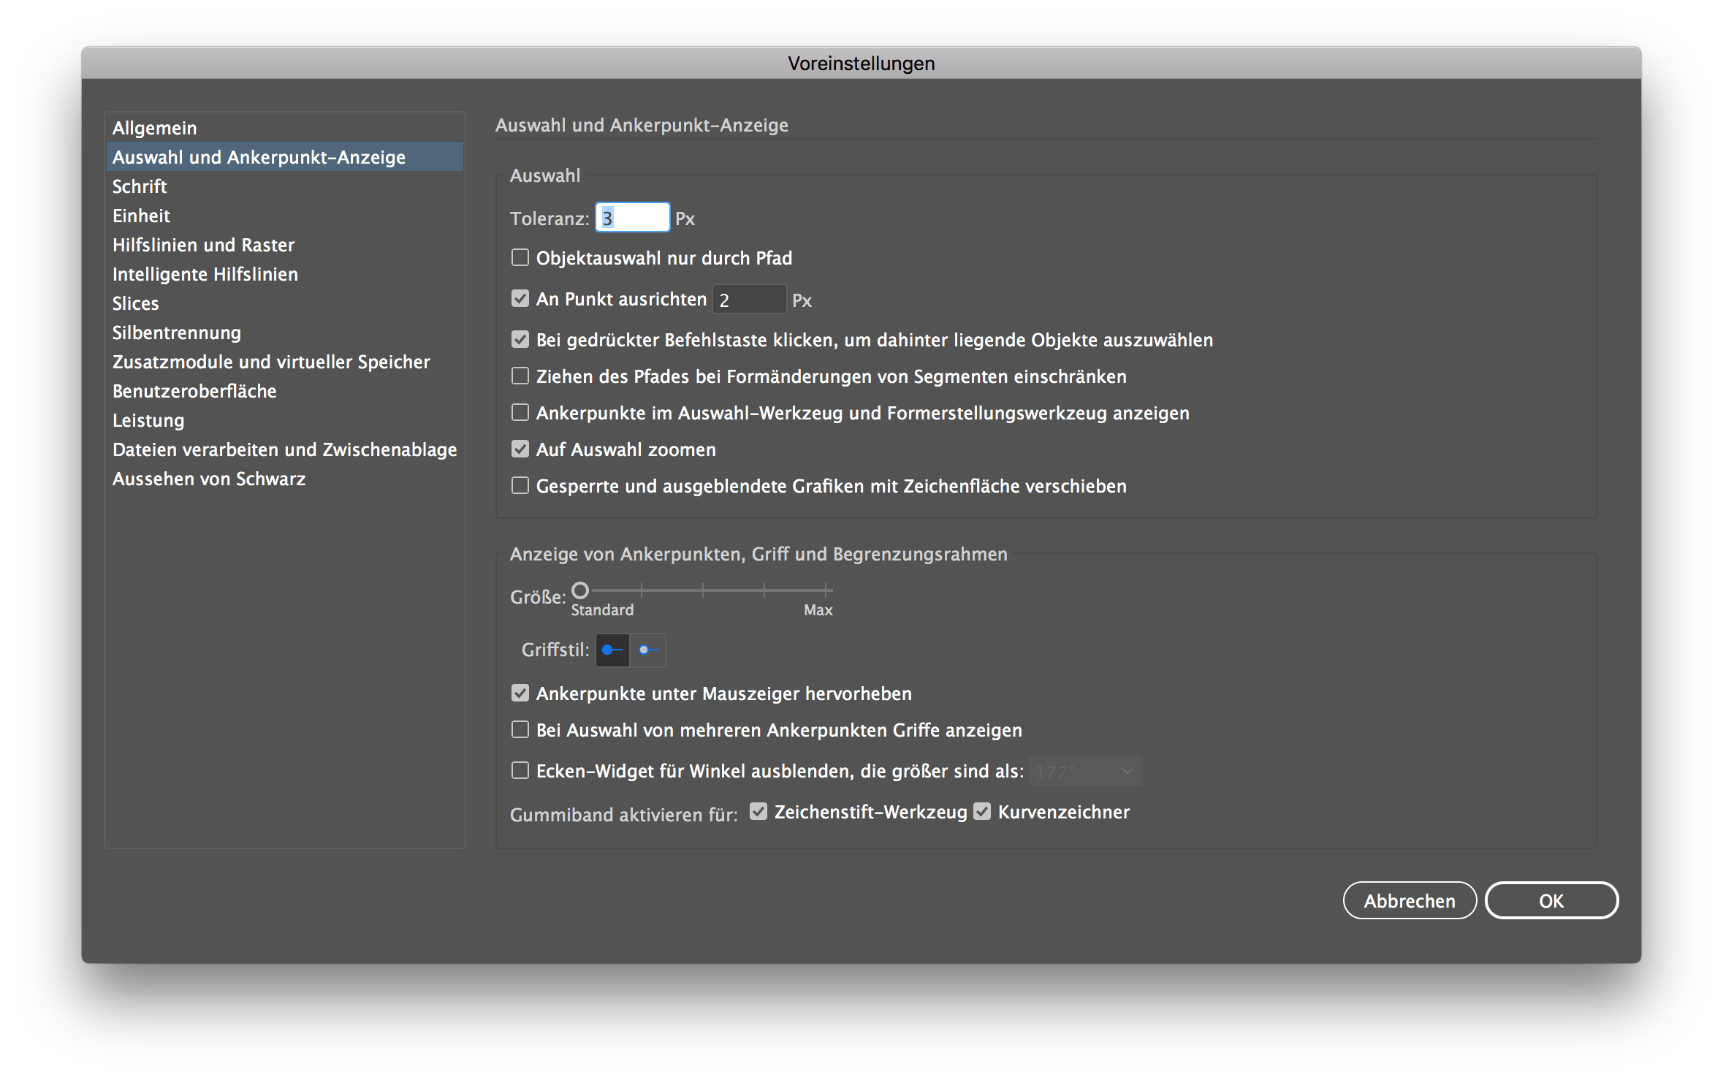Toggle Kurvenzeichner Gummiband checkbox
Screen dimensions: 1723x1080
click(x=982, y=811)
